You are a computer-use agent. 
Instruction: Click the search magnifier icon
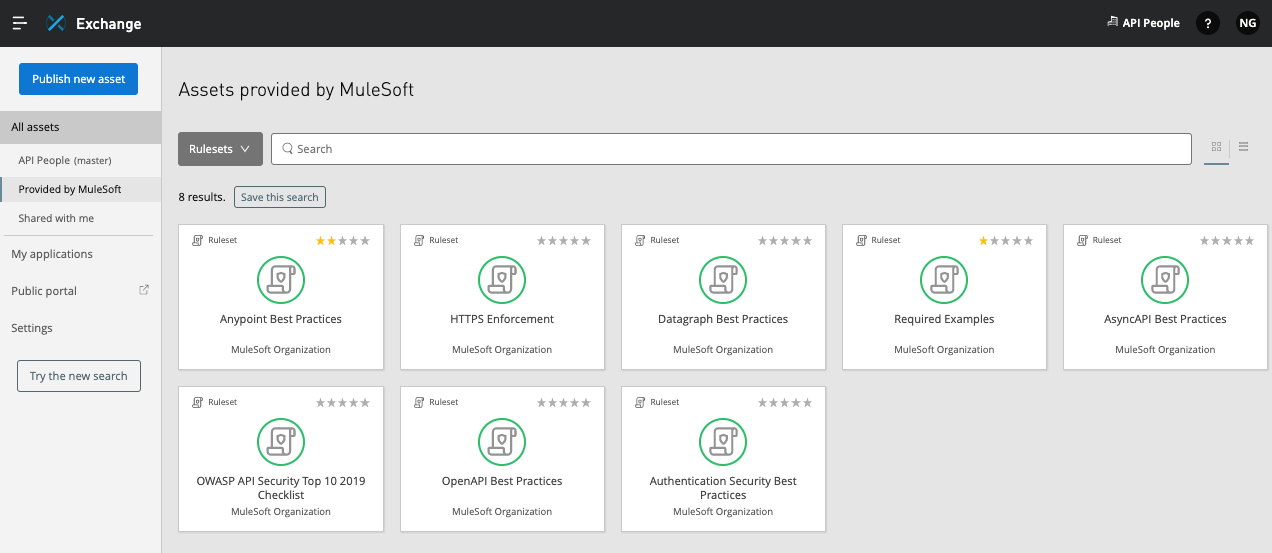[x=288, y=149]
